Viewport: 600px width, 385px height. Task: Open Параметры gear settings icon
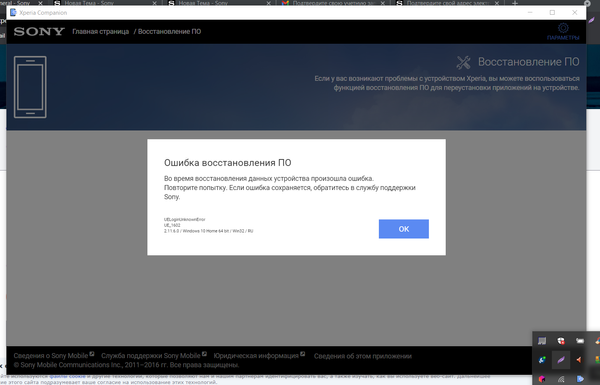563,31
